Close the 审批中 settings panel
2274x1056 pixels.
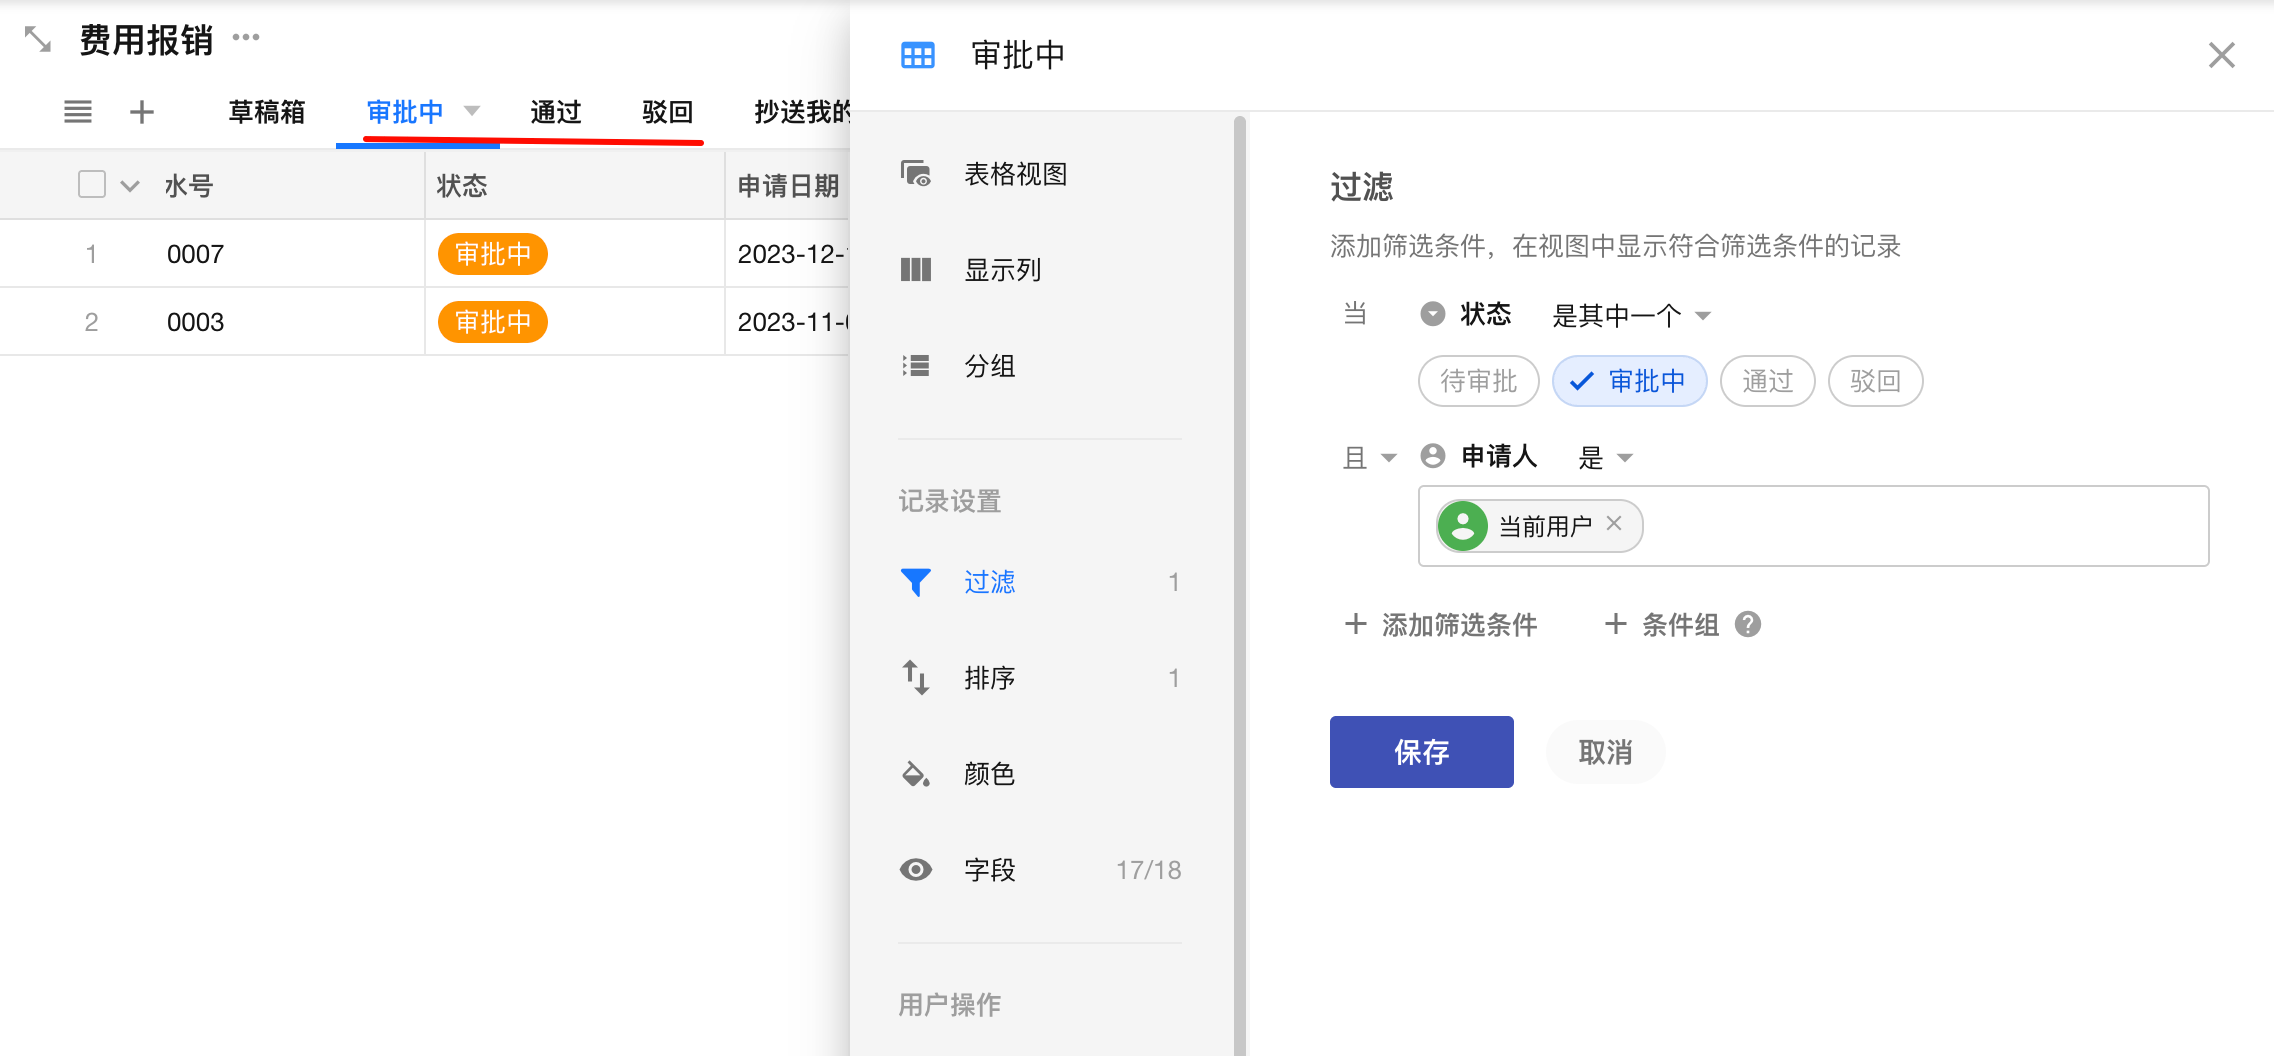[2222, 55]
